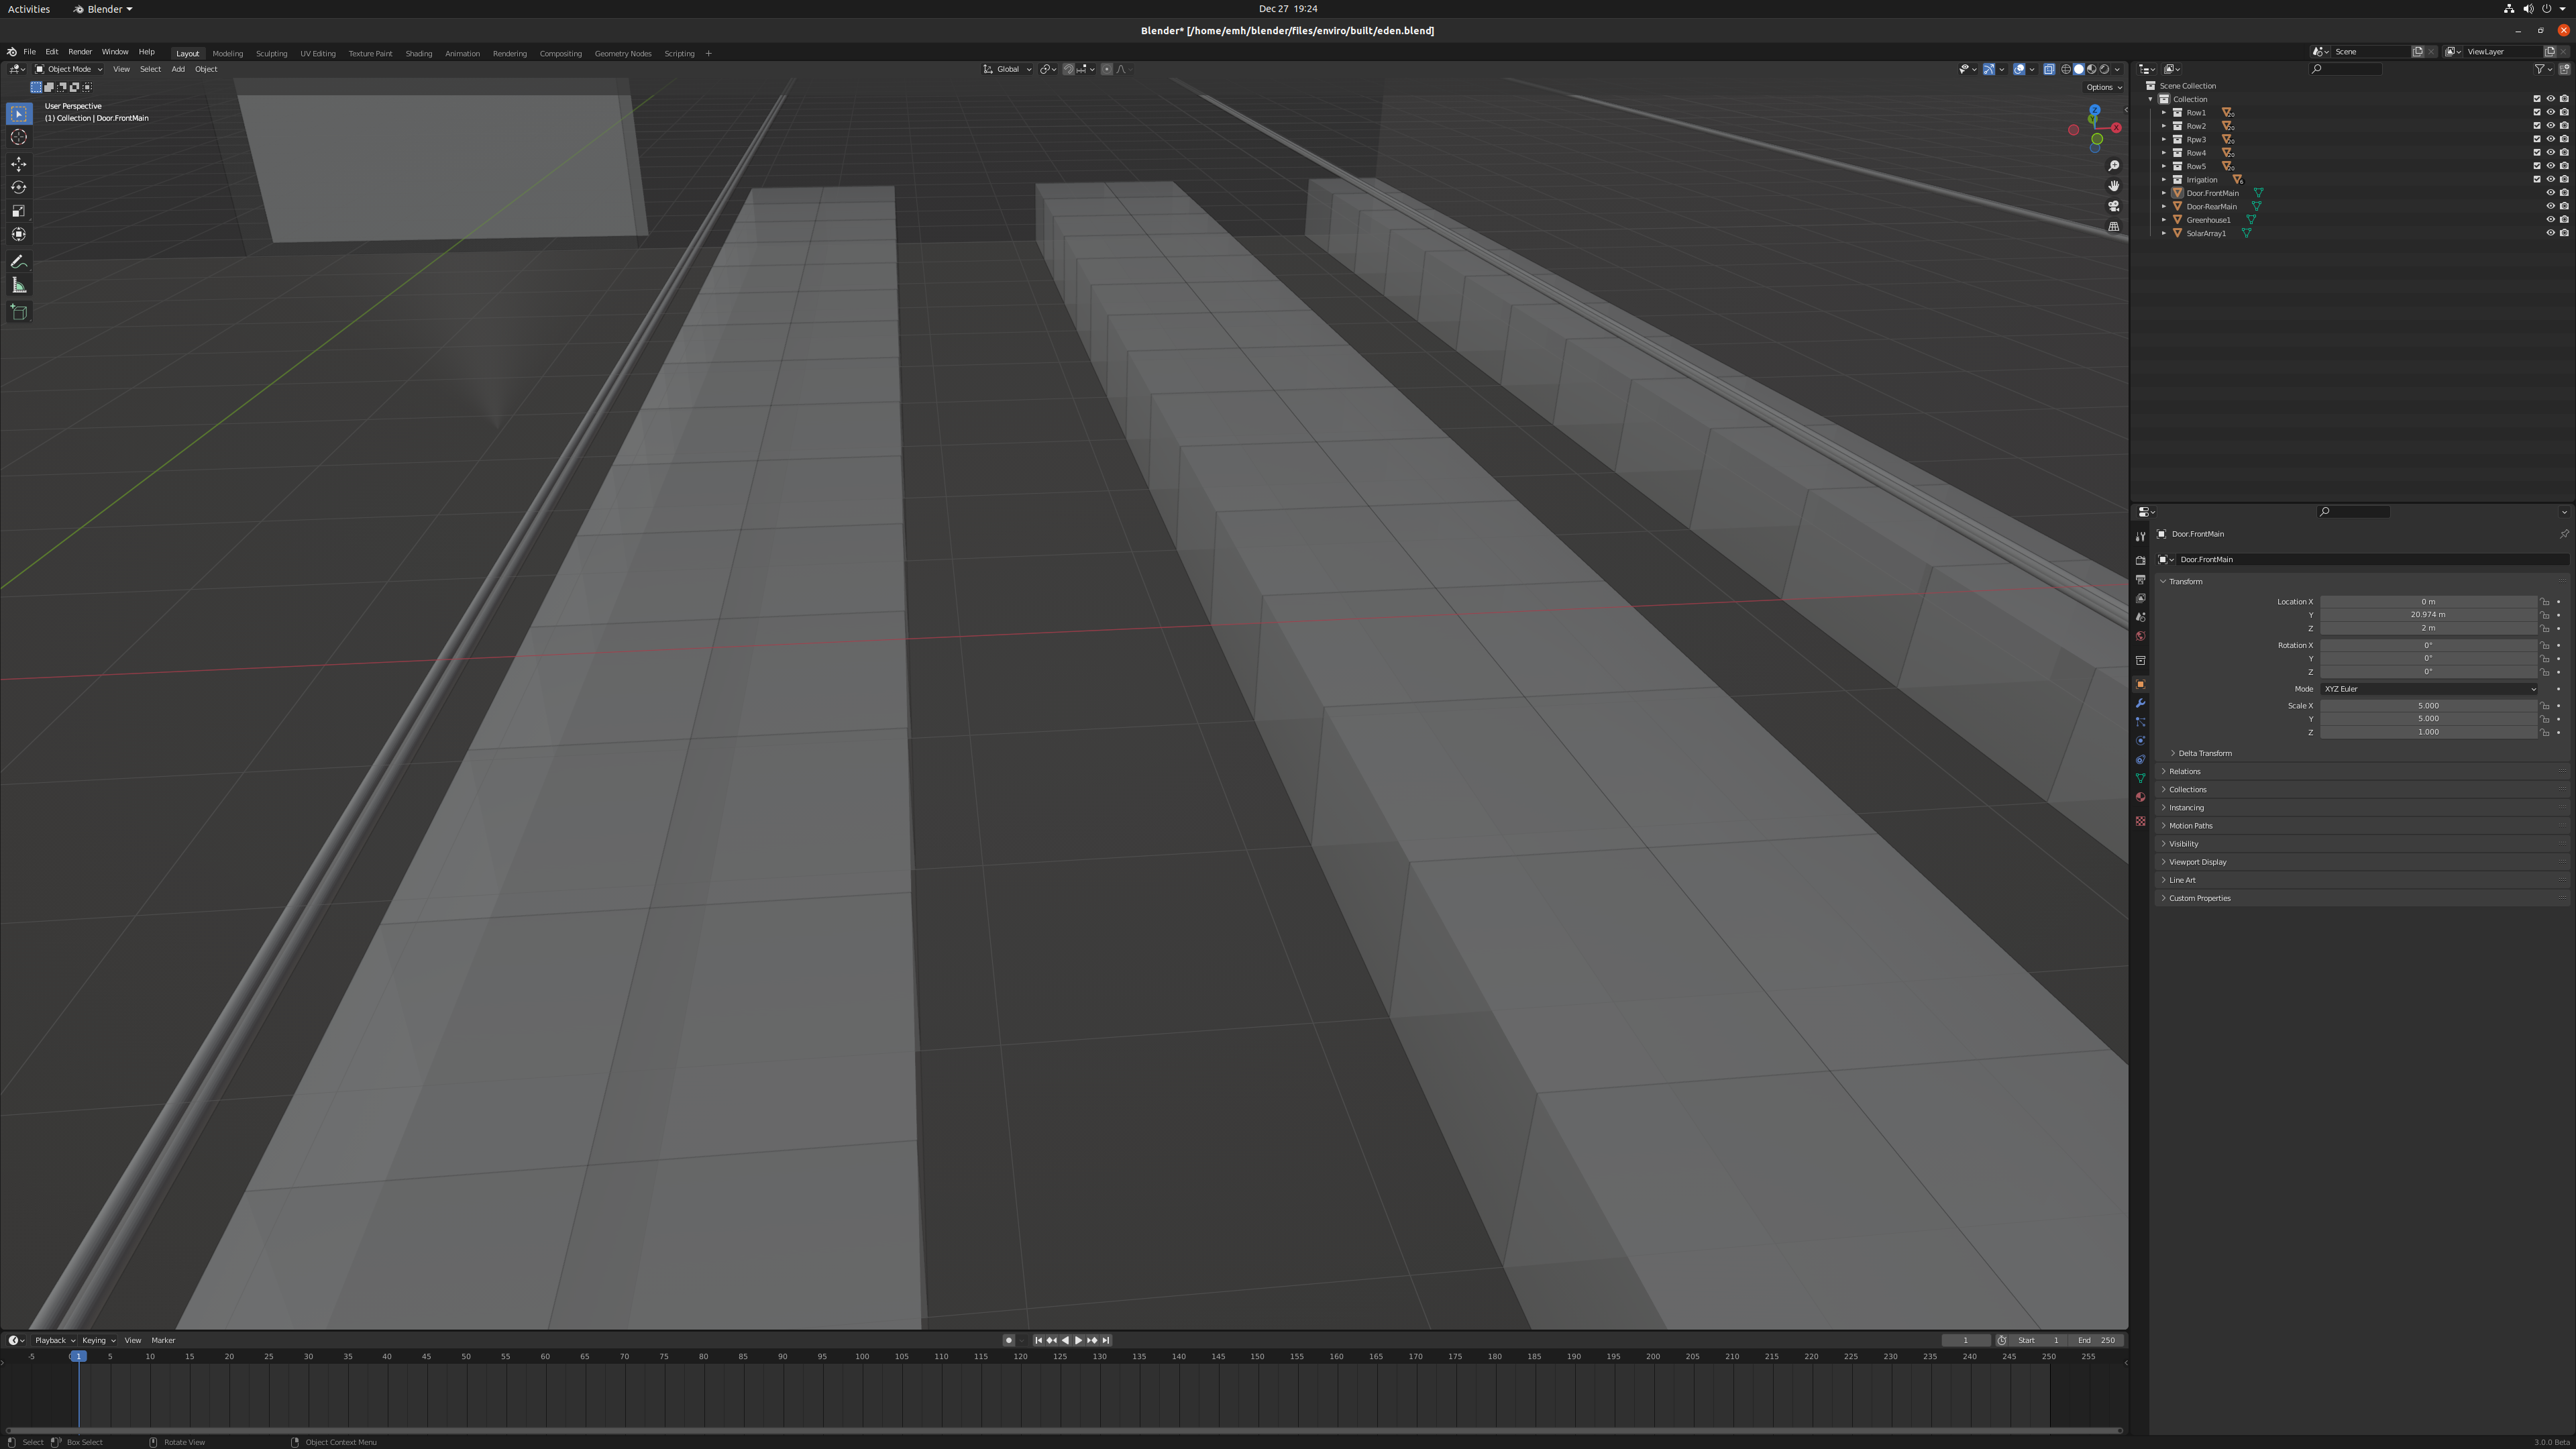Screen dimensions: 2576x1449
Task: Open the Add menu in viewport header
Action: (178, 69)
